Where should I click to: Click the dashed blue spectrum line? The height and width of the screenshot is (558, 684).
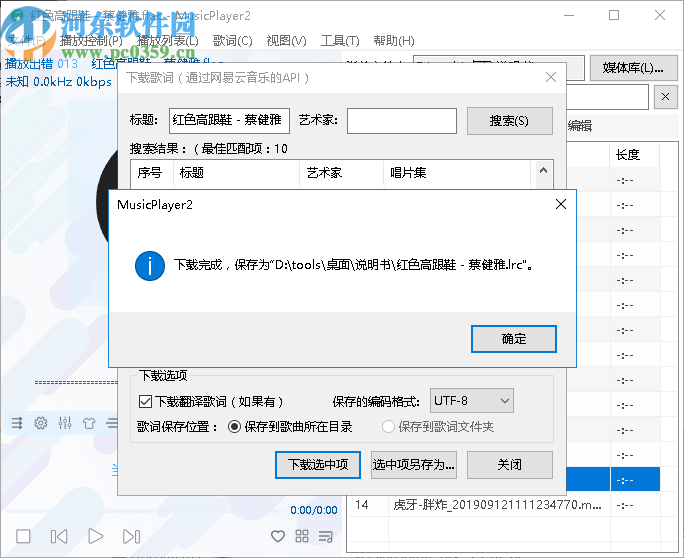pos(76,382)
